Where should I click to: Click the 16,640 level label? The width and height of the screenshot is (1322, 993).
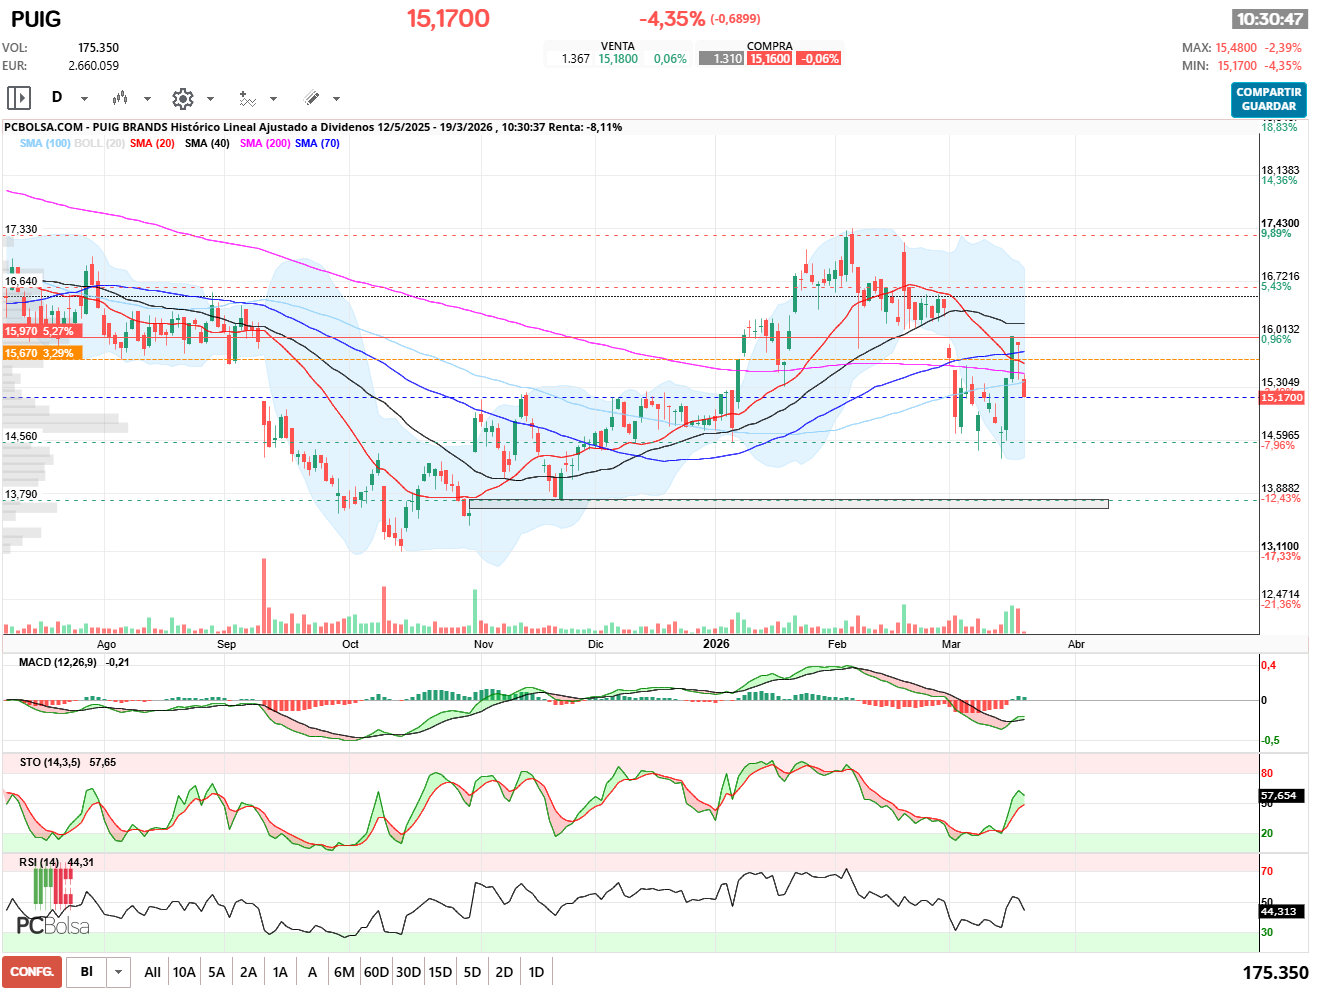point(21,281)
